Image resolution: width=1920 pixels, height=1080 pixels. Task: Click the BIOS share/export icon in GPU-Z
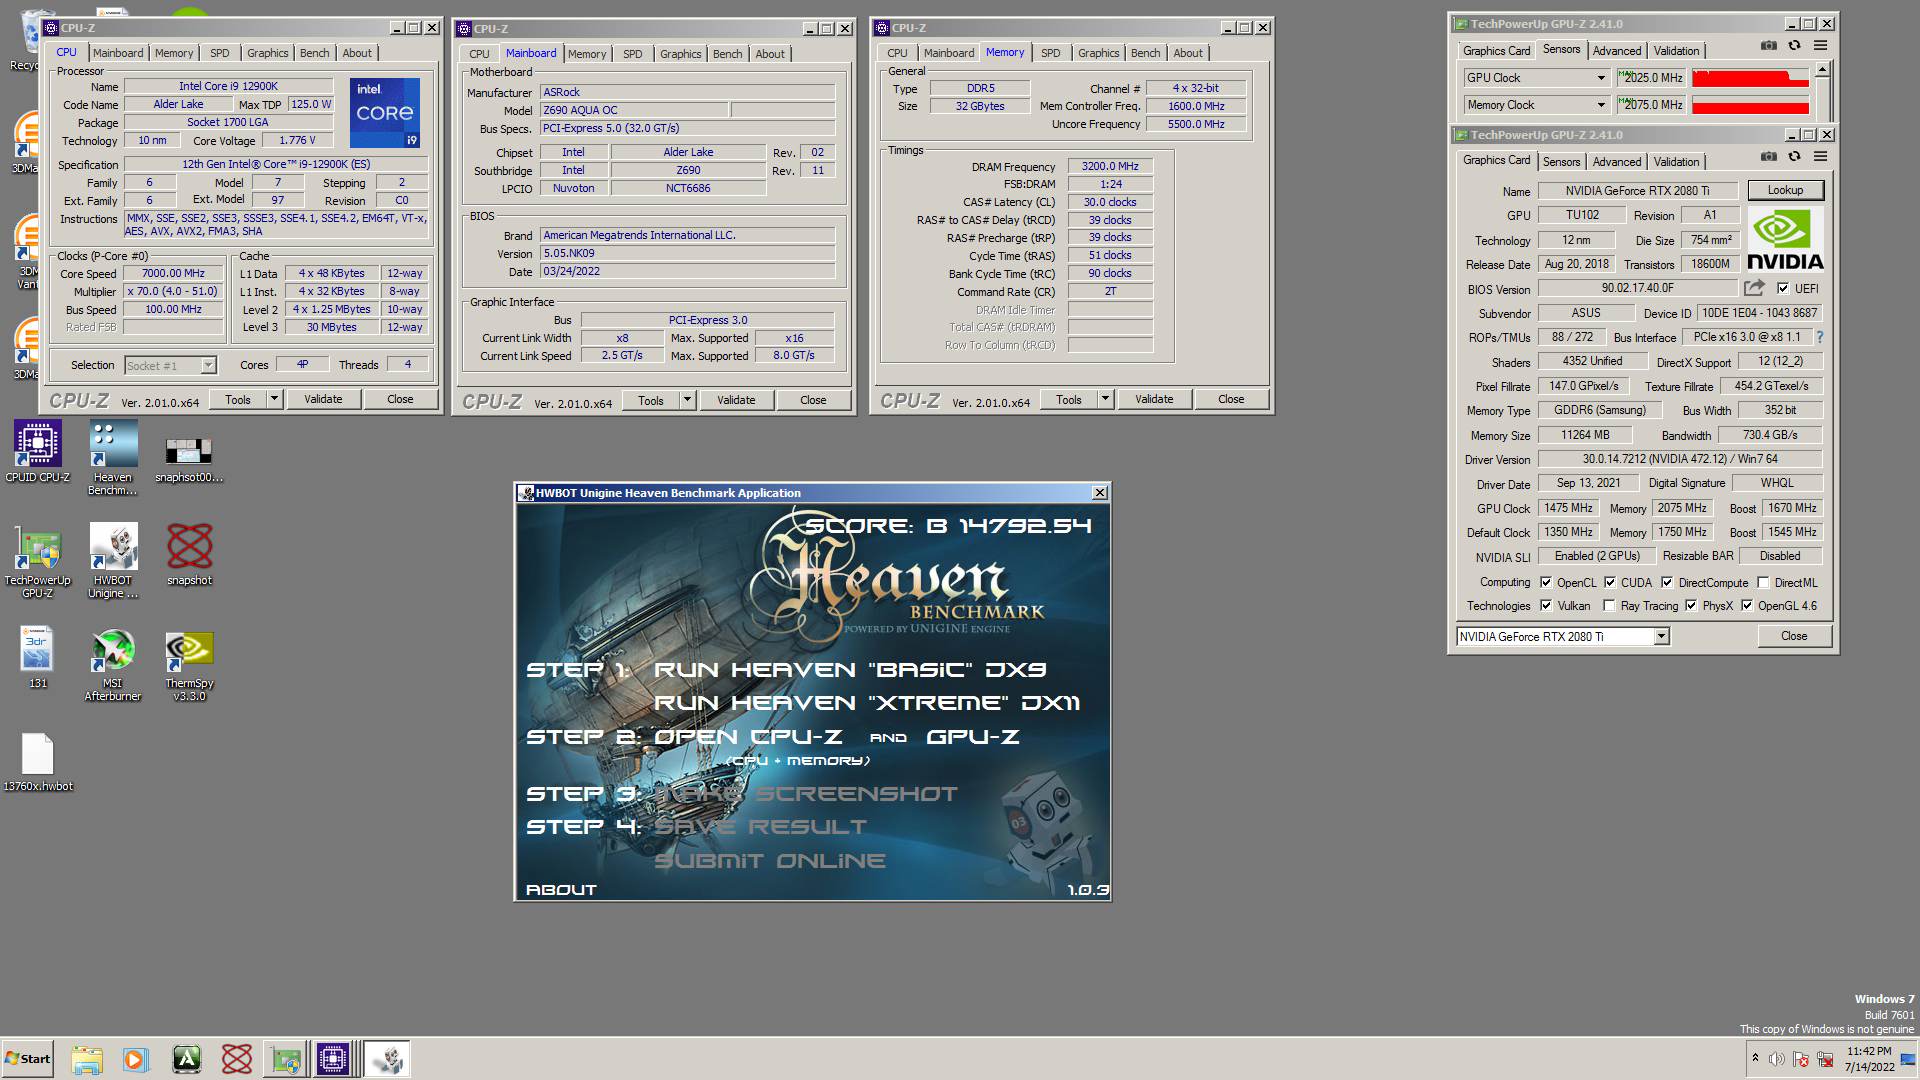click(x=1754, y=288)
